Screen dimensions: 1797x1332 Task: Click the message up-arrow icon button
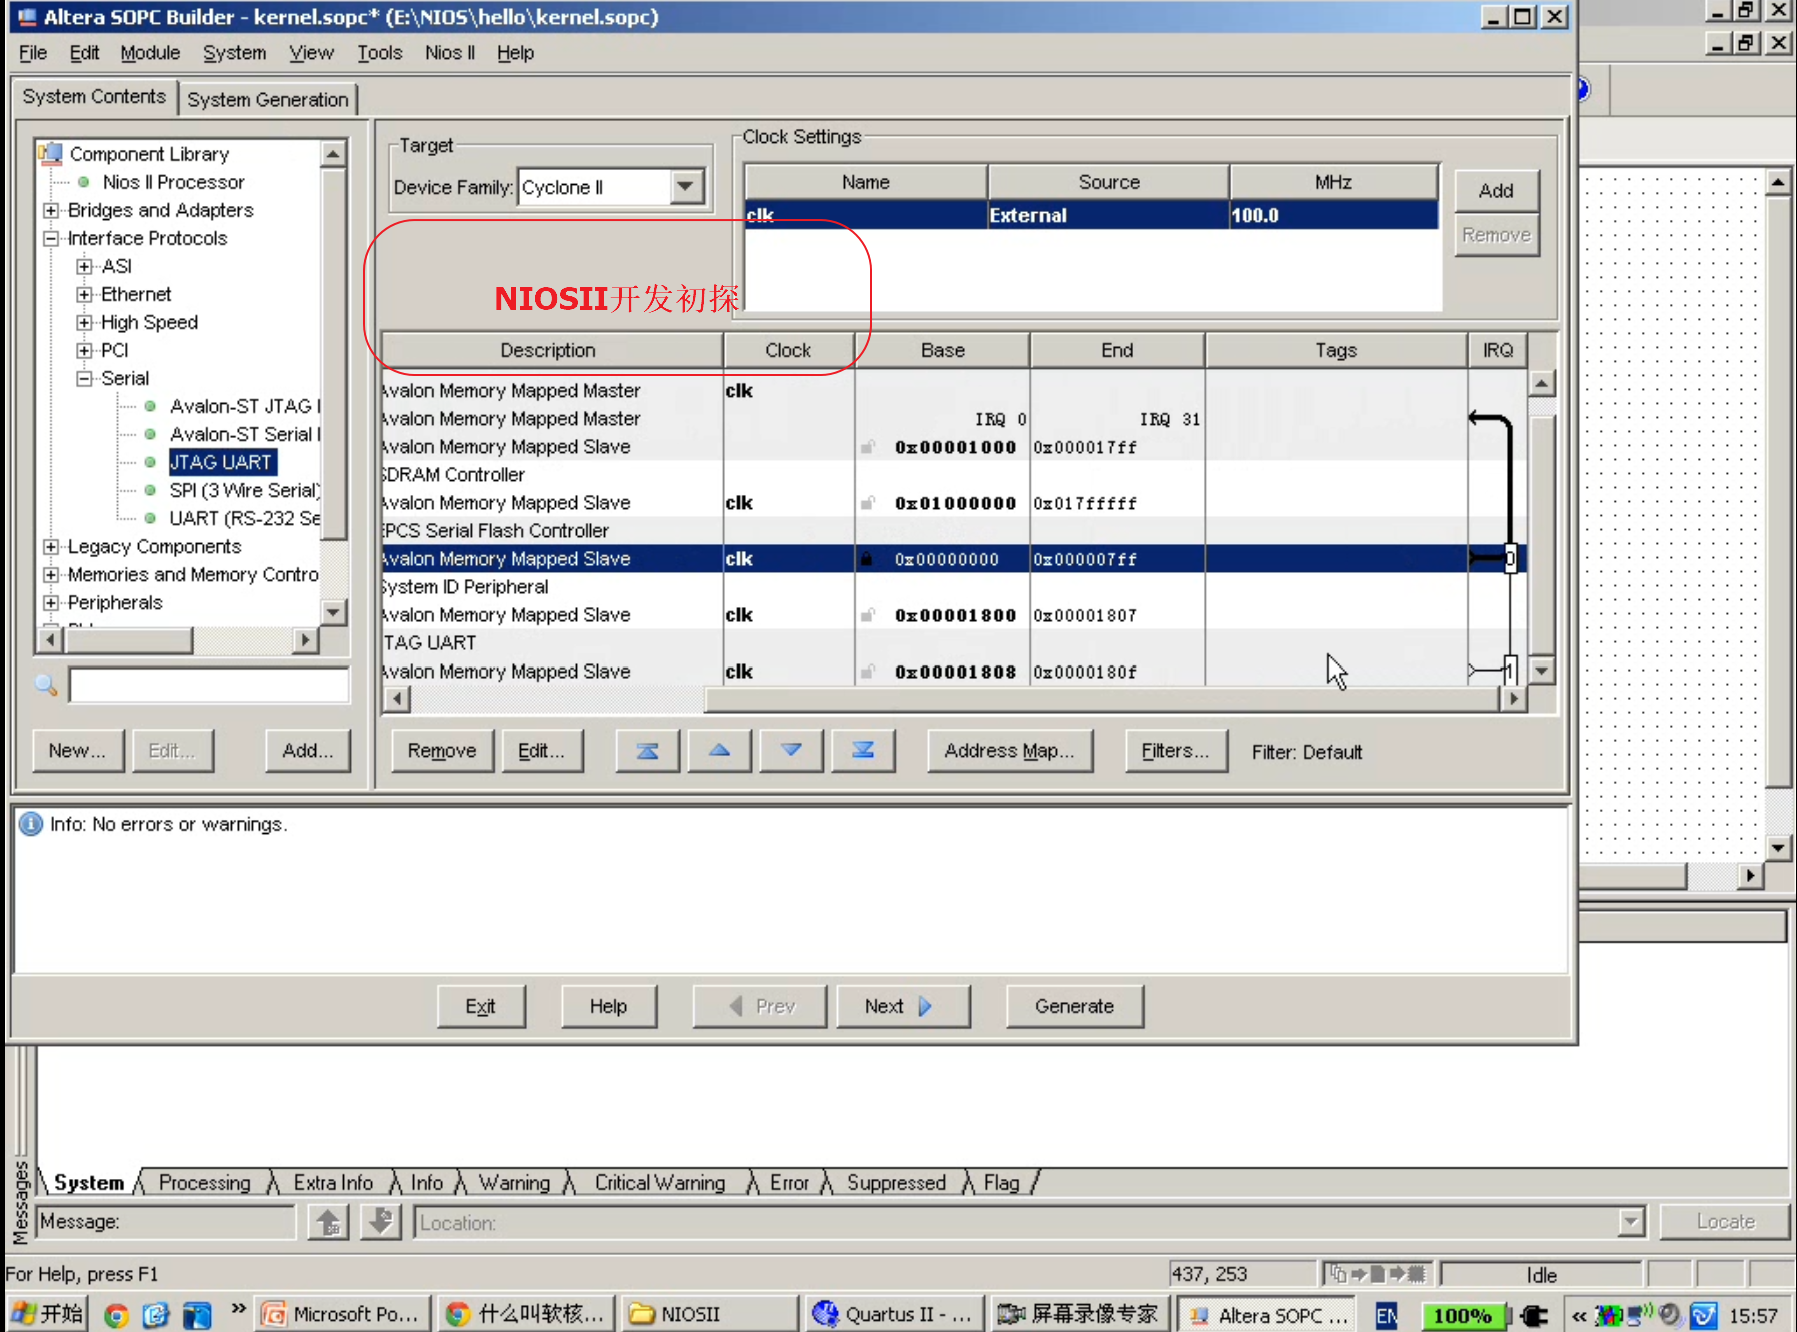pyautogui.click(x=328, y=1222)
